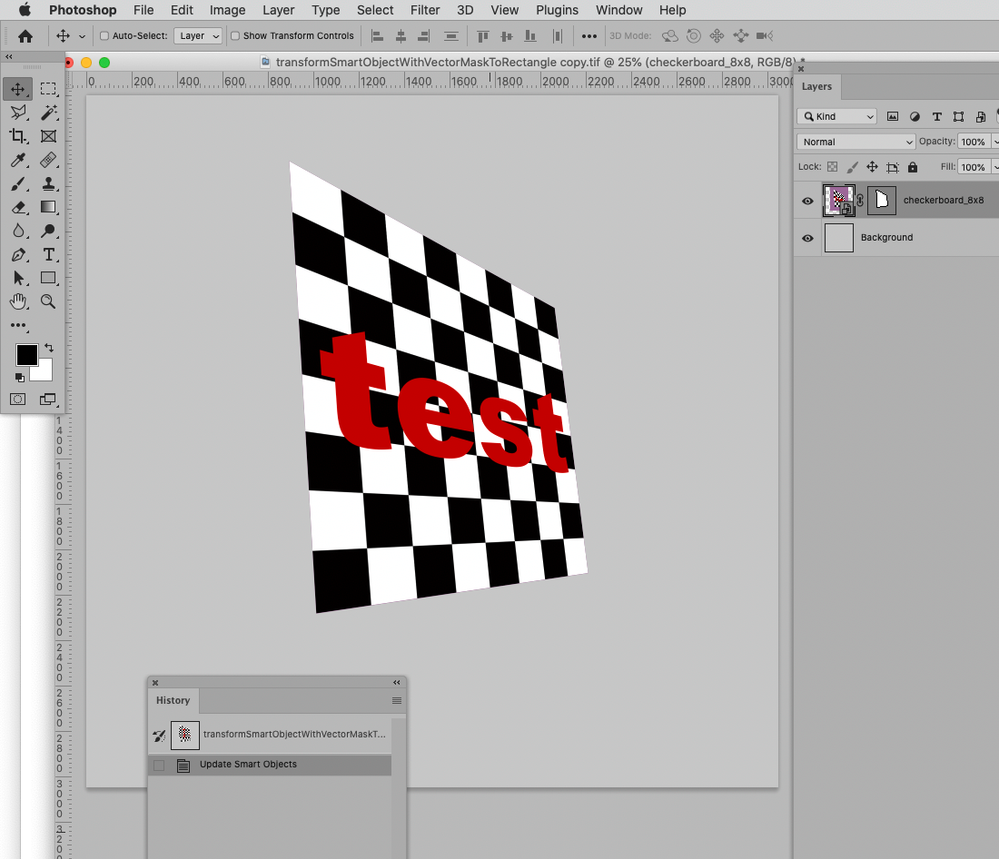Open more align options ellipsis
The width and height of the screenshot is (999, 859).
click(x=589, y=36)
